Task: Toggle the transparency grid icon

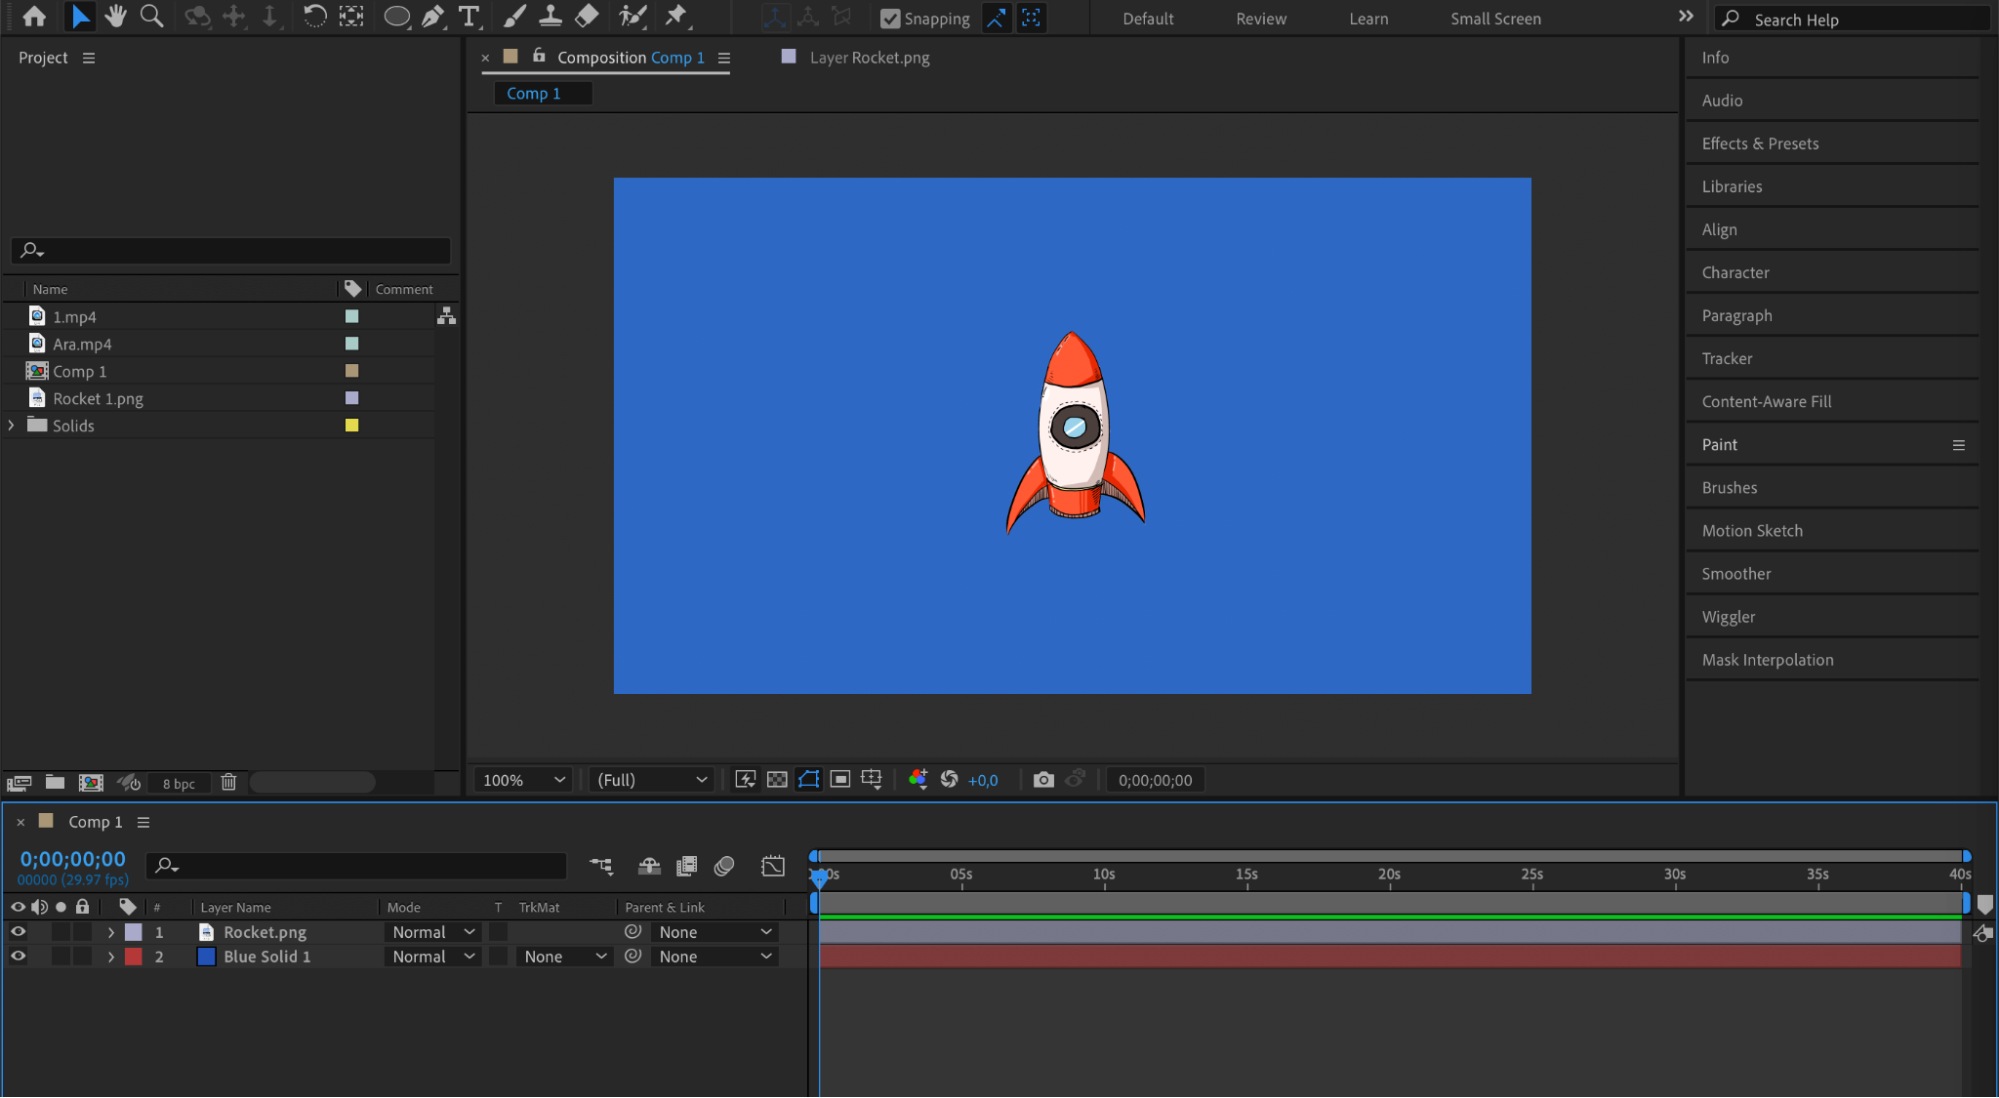Action: tap(777, 780)
